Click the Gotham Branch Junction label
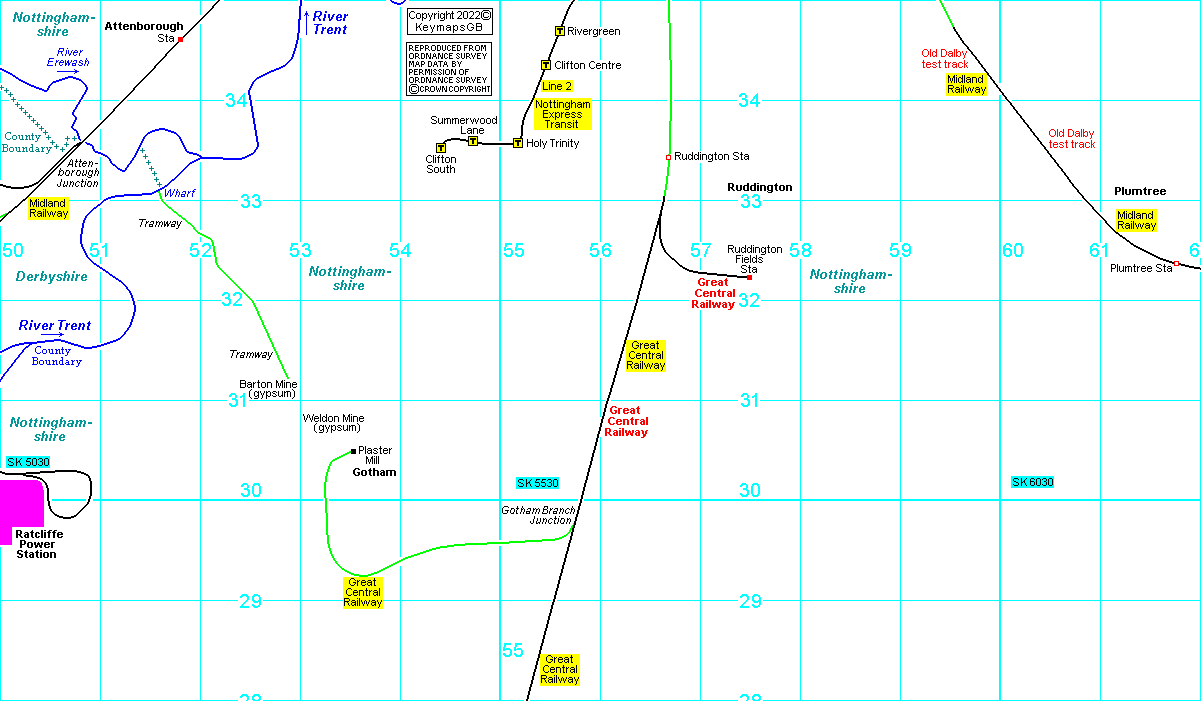Viewport: 1201px width, 701px height. 538,515
